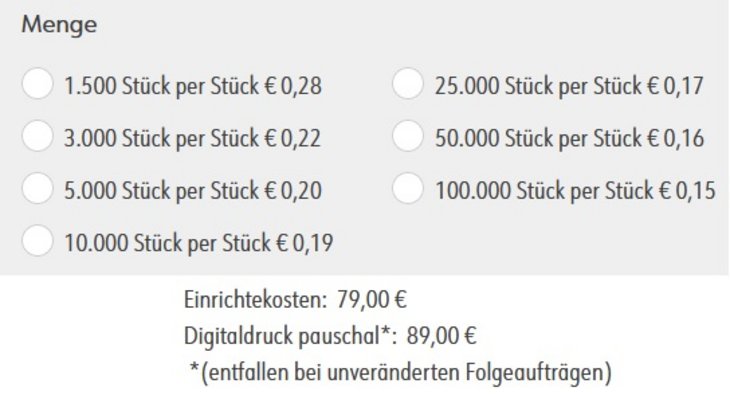Viewport: 730px width, 399px height.
Task: Click the 79,00 € setup cost amount
Action: [x=372, y=299]
